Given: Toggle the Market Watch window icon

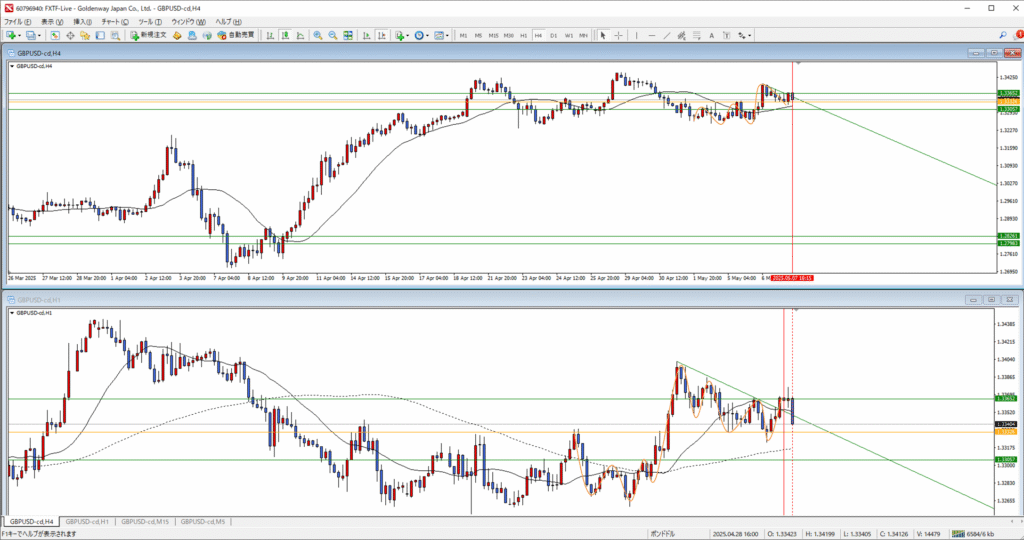Looking at the screenshot, I should [x=55, y=35].
